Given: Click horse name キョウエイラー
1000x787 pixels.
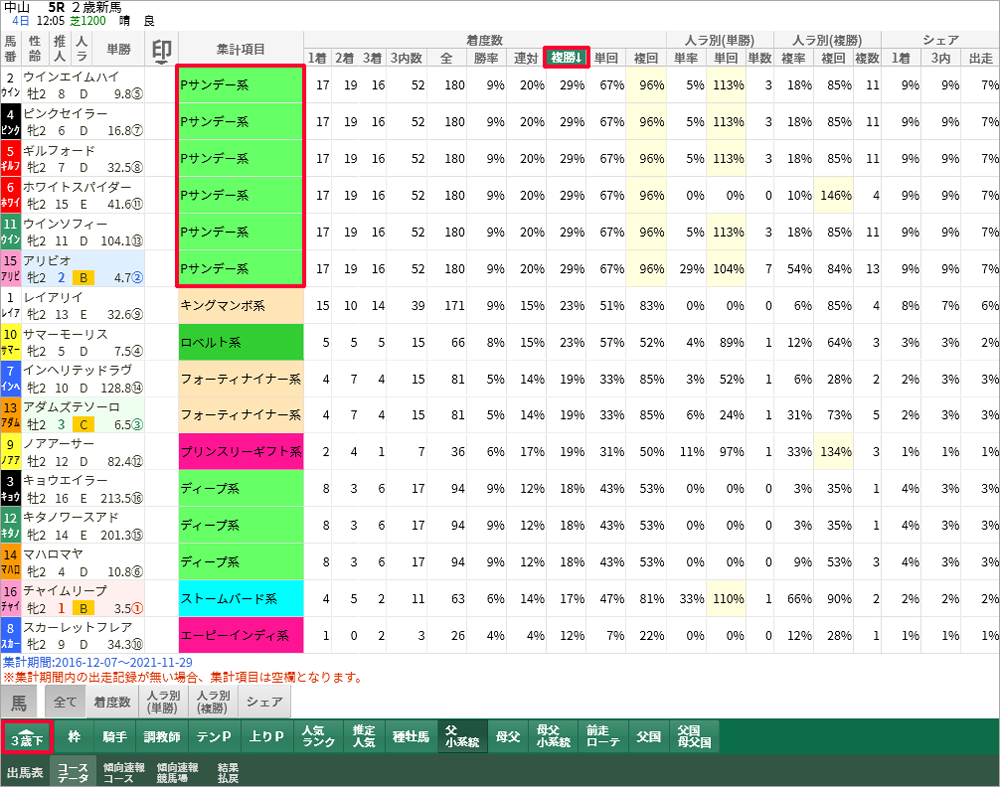Looking at the screenshot, I should [x=65, y=480].
